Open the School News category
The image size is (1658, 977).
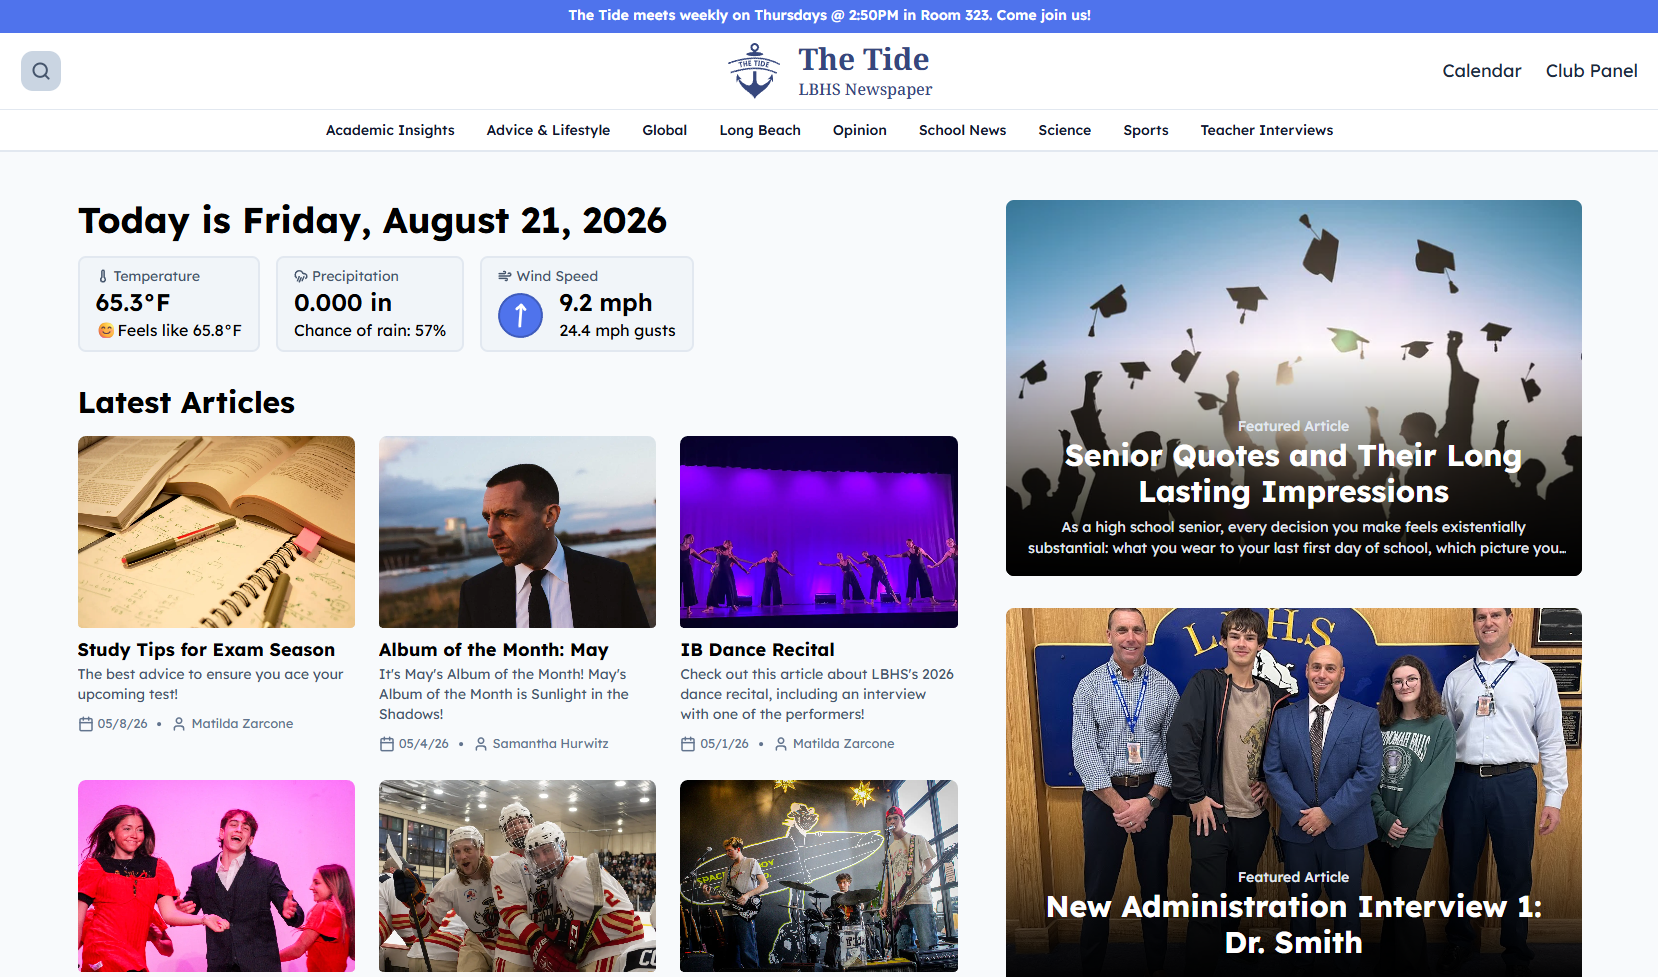point(963,130)
